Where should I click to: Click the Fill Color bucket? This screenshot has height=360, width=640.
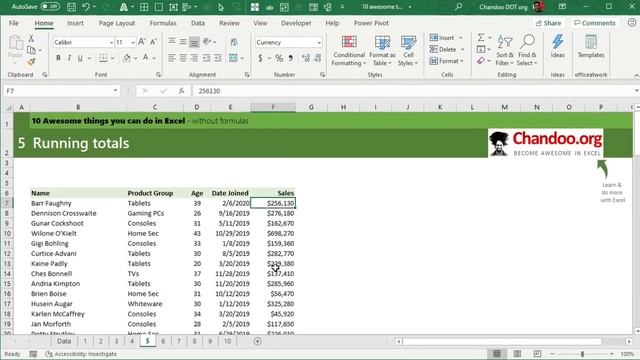(127, 58)
